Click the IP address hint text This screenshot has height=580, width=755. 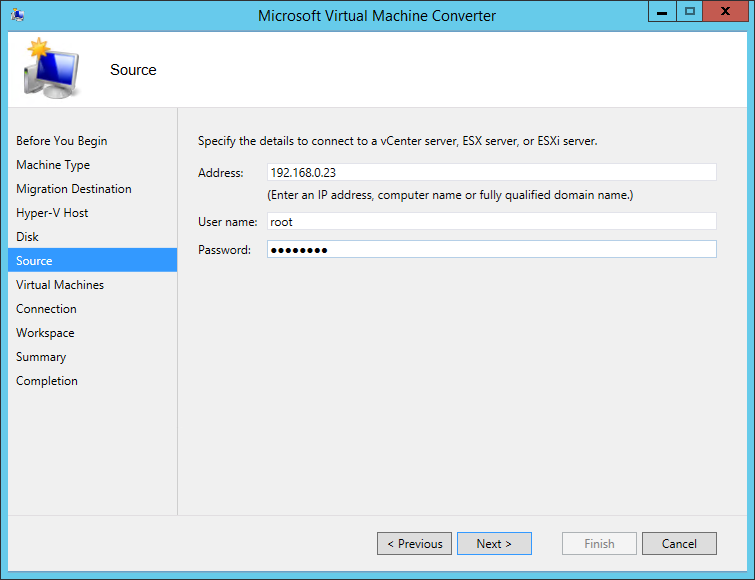450,195
